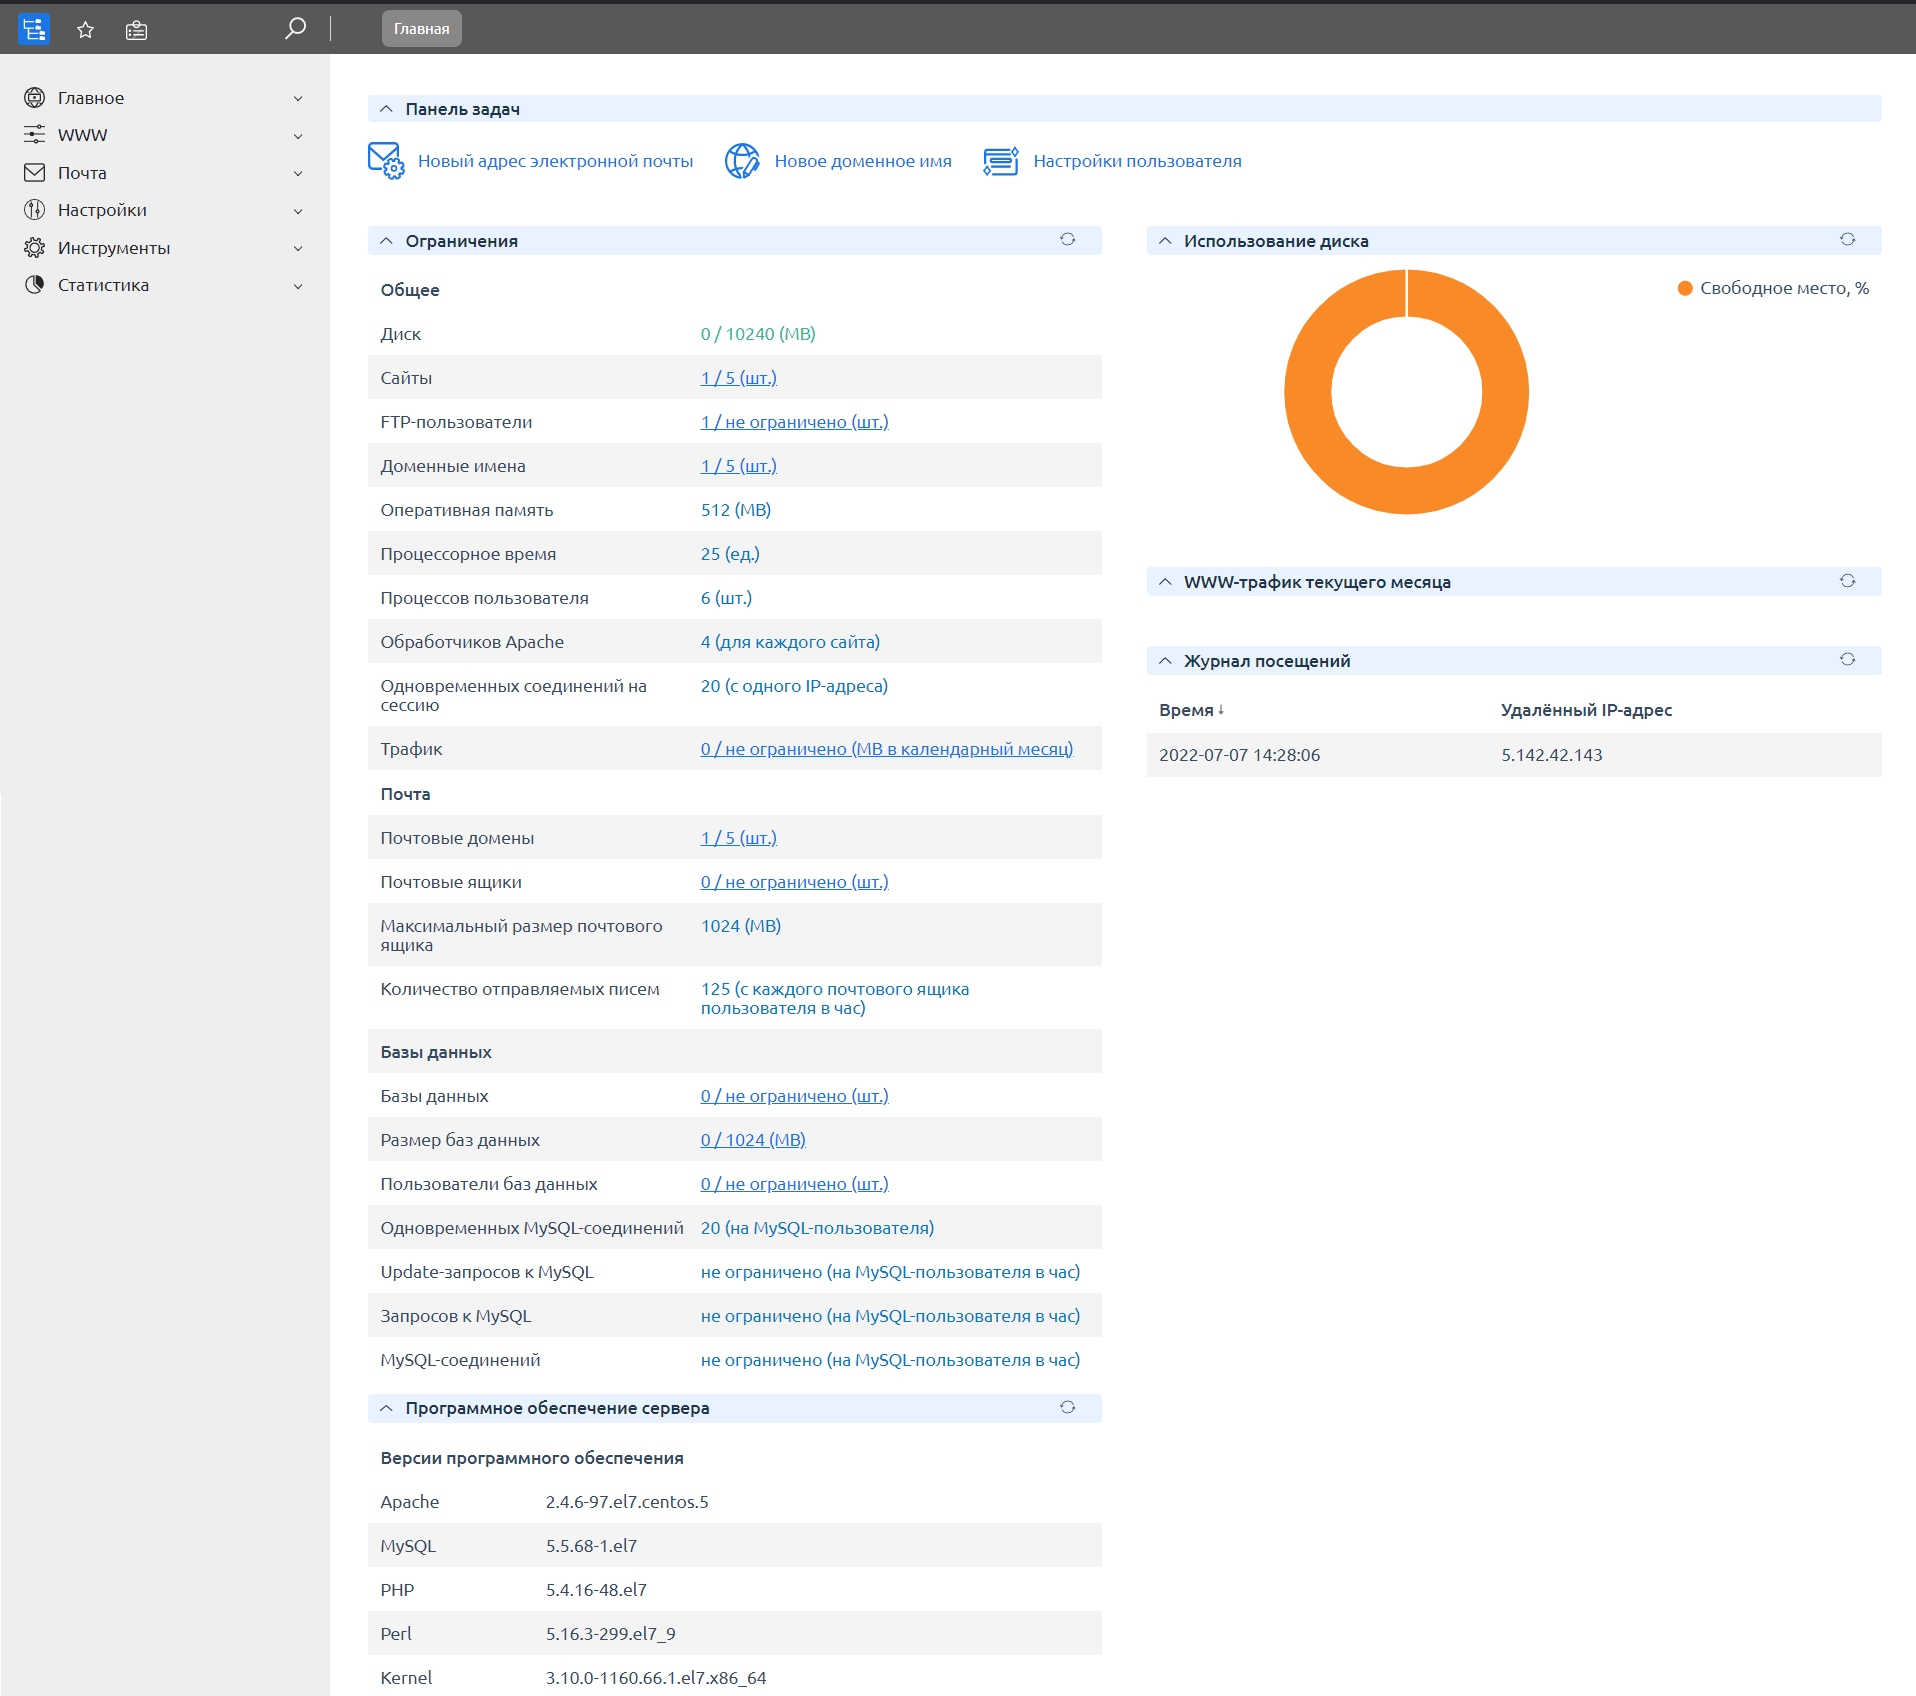Open the briefcase icon in top bar
The image size is (1916, 1696).
click(136, 30)
